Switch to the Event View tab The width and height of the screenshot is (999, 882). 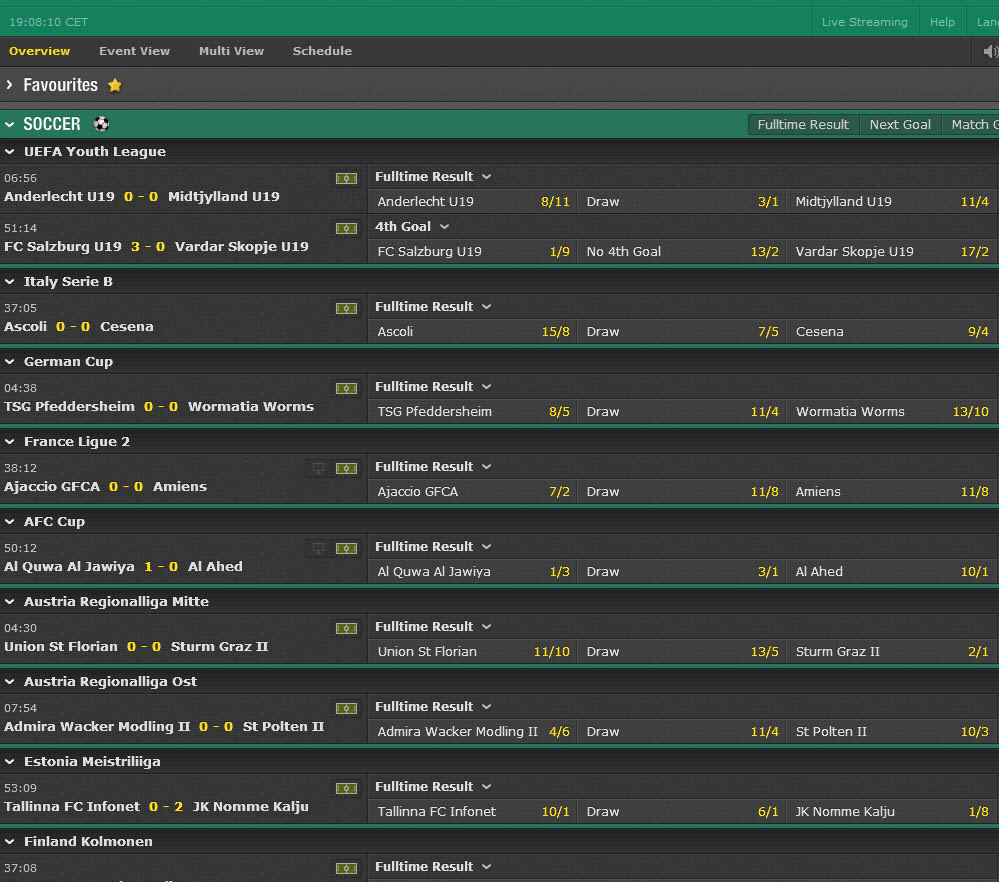point(134,51)
